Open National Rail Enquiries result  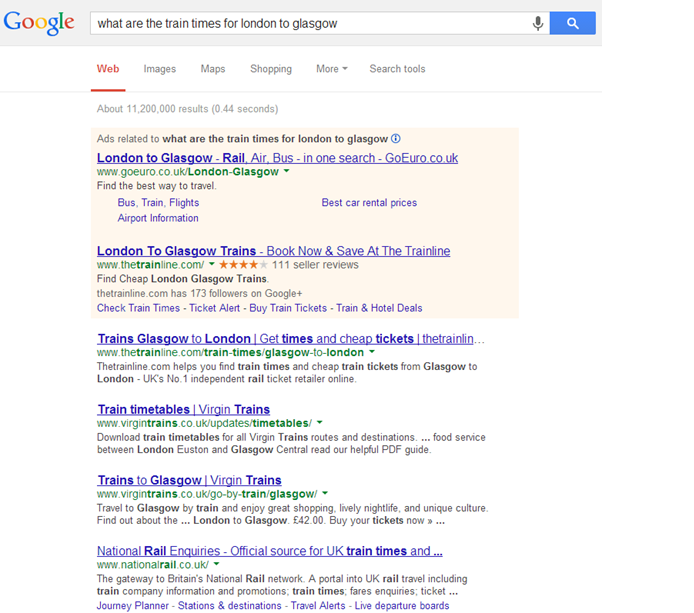(x=270, y=551)
